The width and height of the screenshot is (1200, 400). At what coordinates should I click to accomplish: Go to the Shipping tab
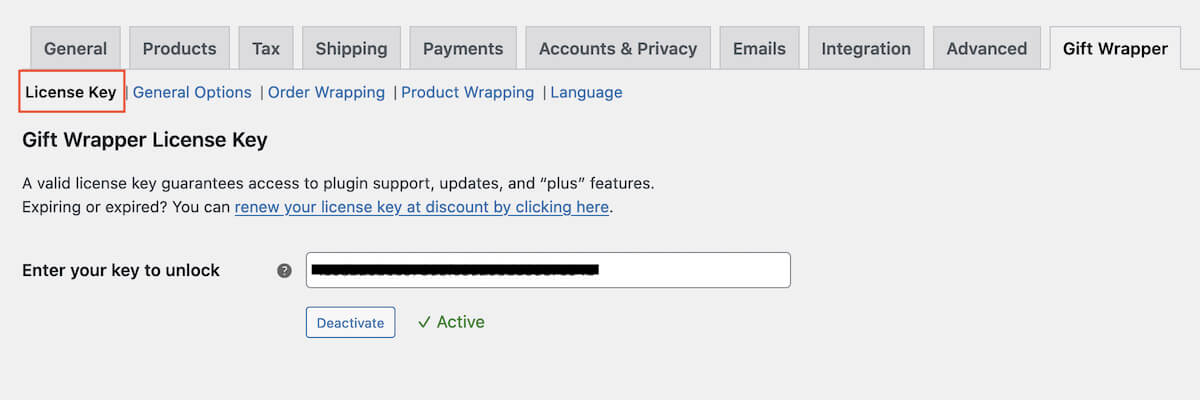351,48
